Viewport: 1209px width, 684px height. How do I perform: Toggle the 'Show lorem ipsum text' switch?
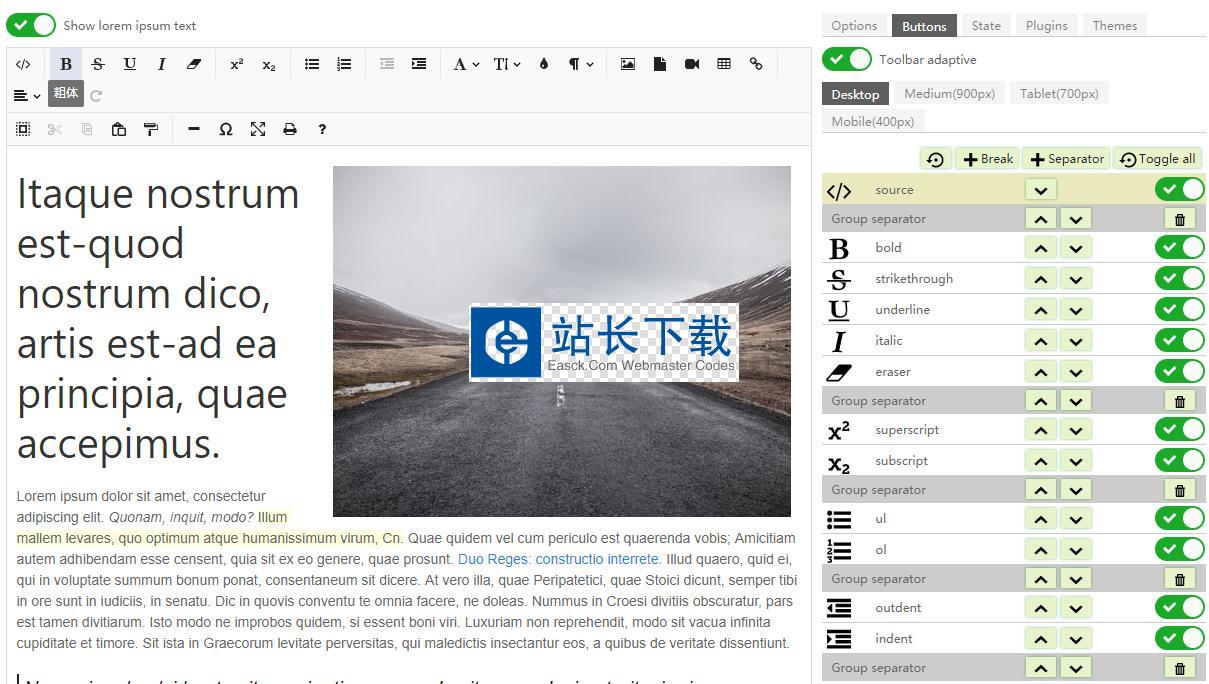[x=30, y=25]
